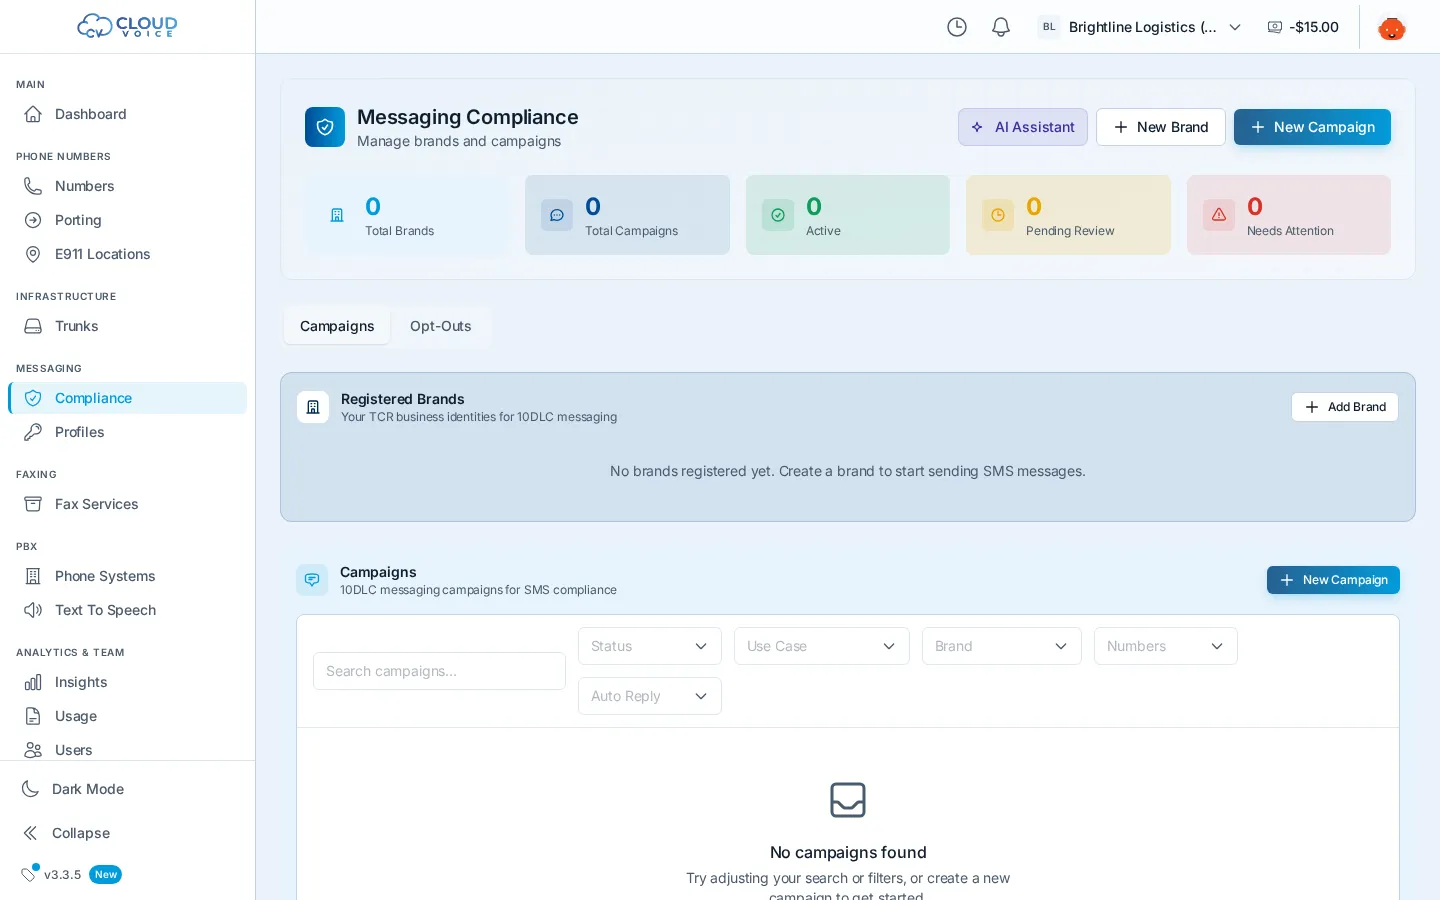1440x900 pixels.
Task: Click the 'No campaigns found' text
Action: (x=848, y=852)
